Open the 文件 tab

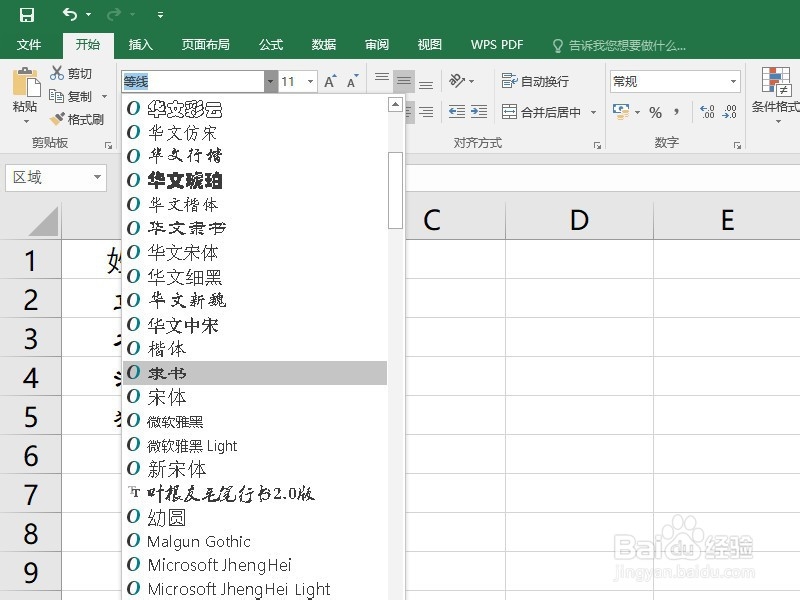point(29,45)
